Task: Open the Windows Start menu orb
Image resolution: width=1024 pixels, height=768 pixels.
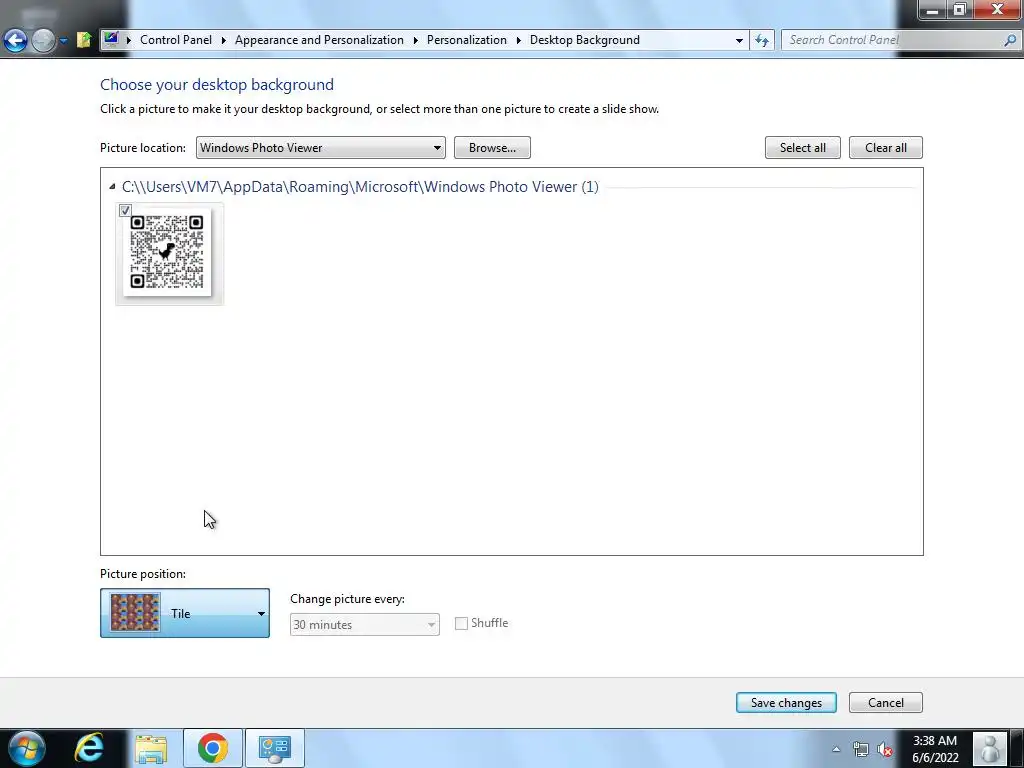Action: click(27, 748)
